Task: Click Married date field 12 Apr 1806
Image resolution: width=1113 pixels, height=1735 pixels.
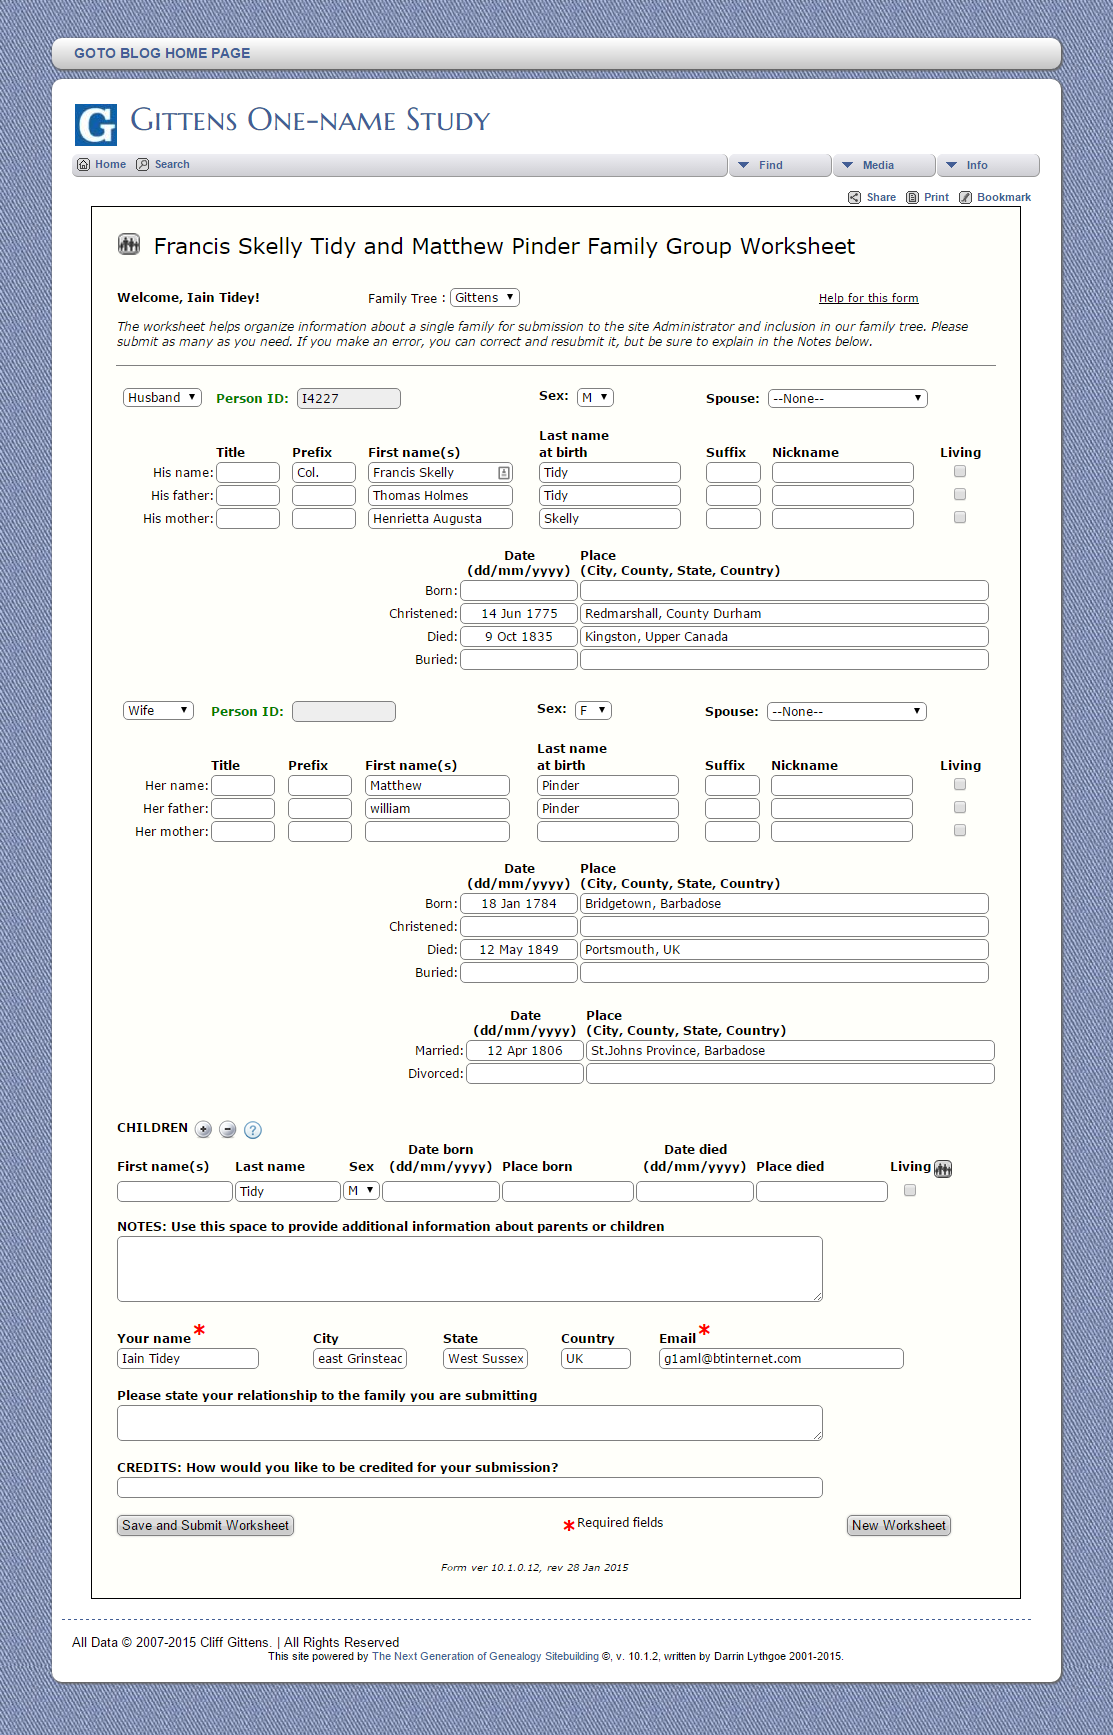Action: 525,1051
